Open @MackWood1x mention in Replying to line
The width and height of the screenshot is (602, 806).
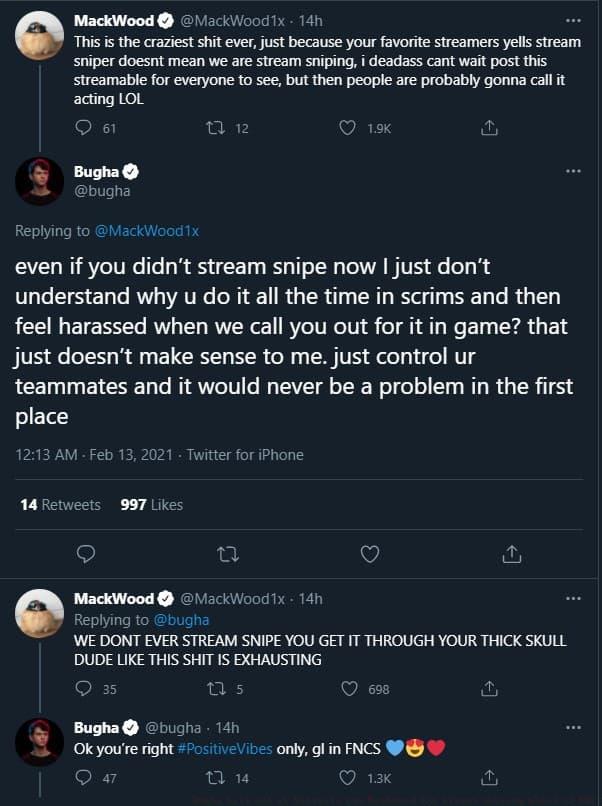pos(146,231)
